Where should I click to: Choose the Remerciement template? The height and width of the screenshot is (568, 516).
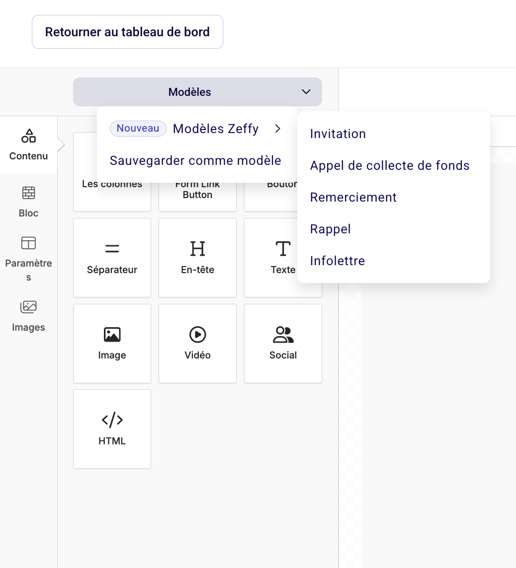[x=353, y=197]
